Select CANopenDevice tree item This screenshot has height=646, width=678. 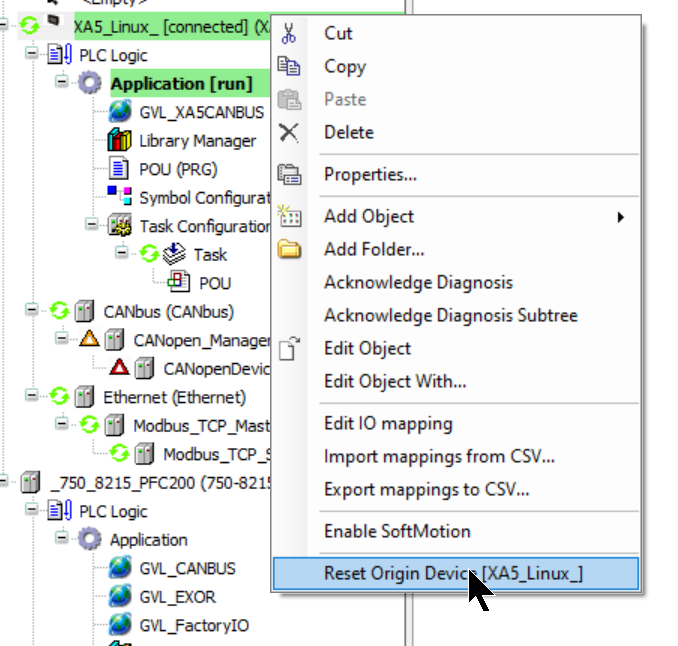click(x=217, y=369)
